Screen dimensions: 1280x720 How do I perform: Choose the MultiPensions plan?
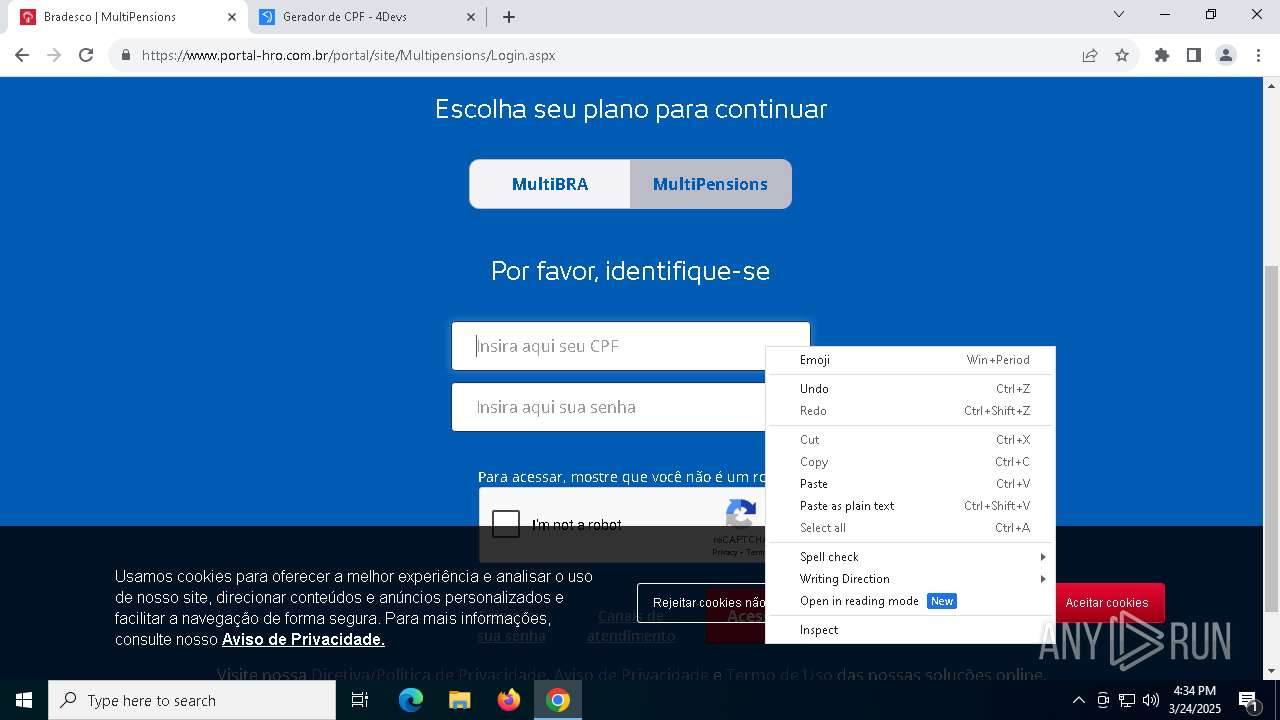(x=711, y=184)
